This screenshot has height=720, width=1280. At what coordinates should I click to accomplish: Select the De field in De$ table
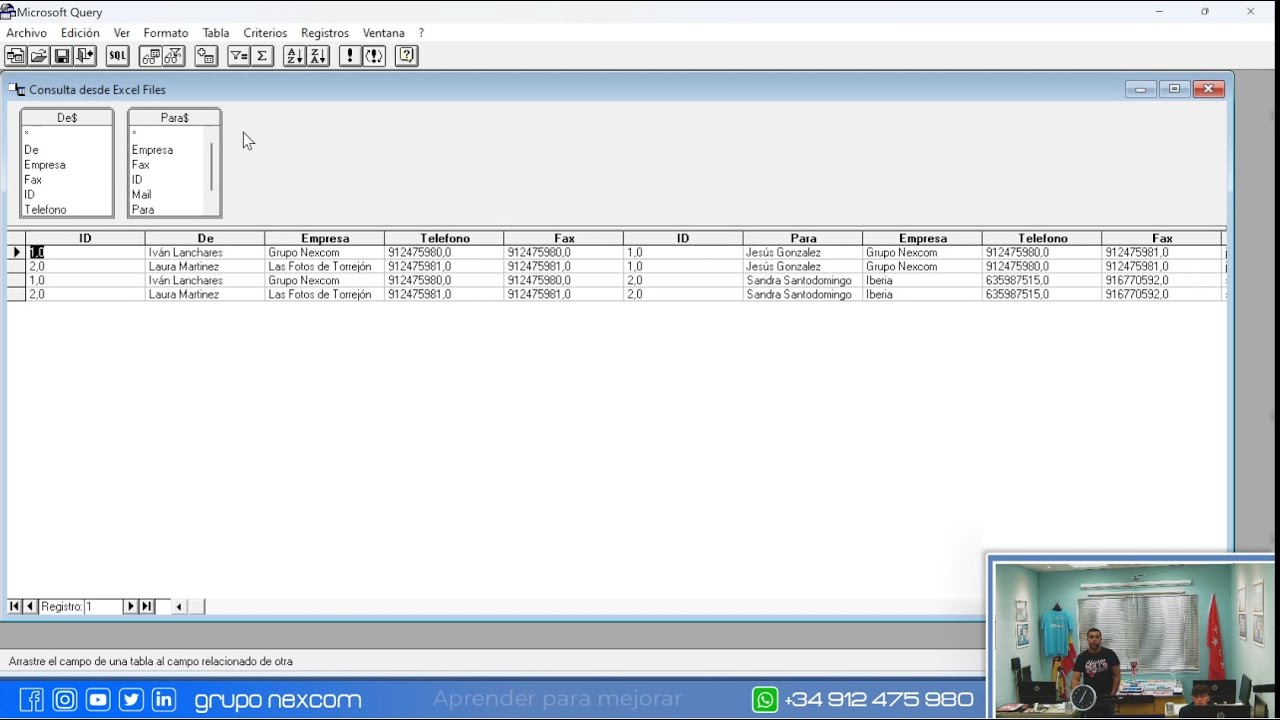click(x=31, y=150)
